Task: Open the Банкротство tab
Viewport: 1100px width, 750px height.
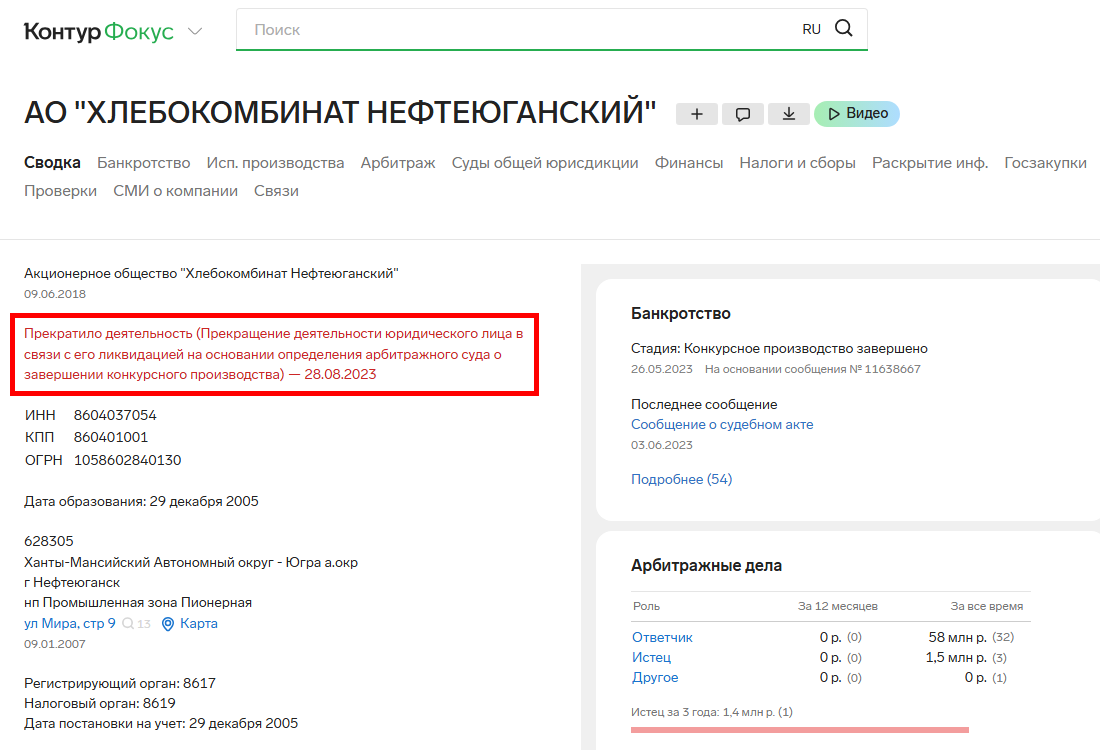Action: coord(144,163)
